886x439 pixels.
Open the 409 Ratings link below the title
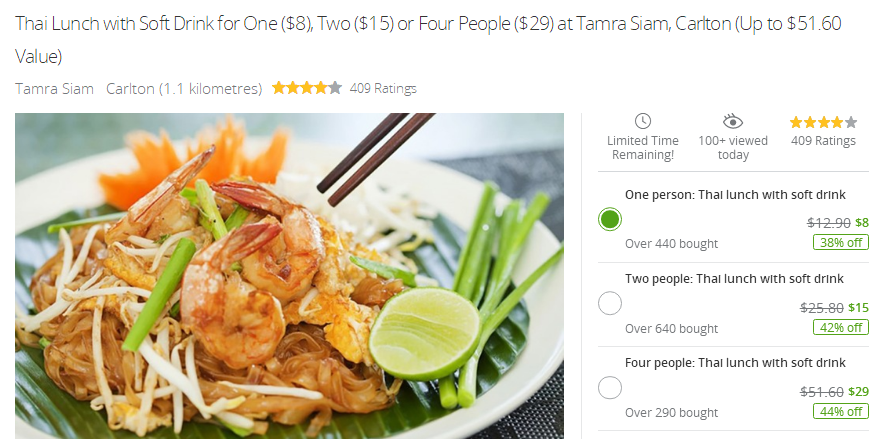(383, 89)
